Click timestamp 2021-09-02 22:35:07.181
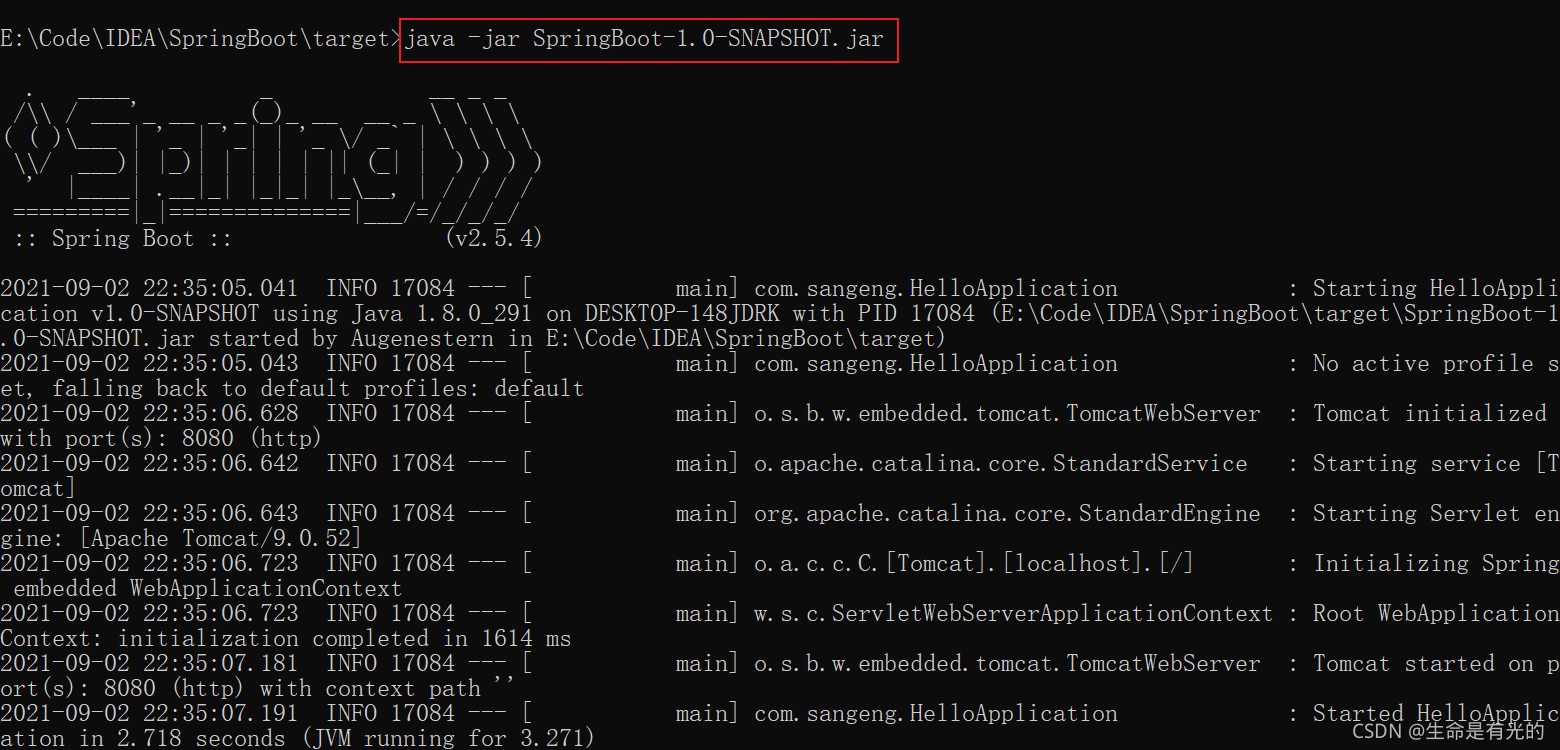Image resolution: width=1560 pixels, height=750 pixels. coord(149,664)
